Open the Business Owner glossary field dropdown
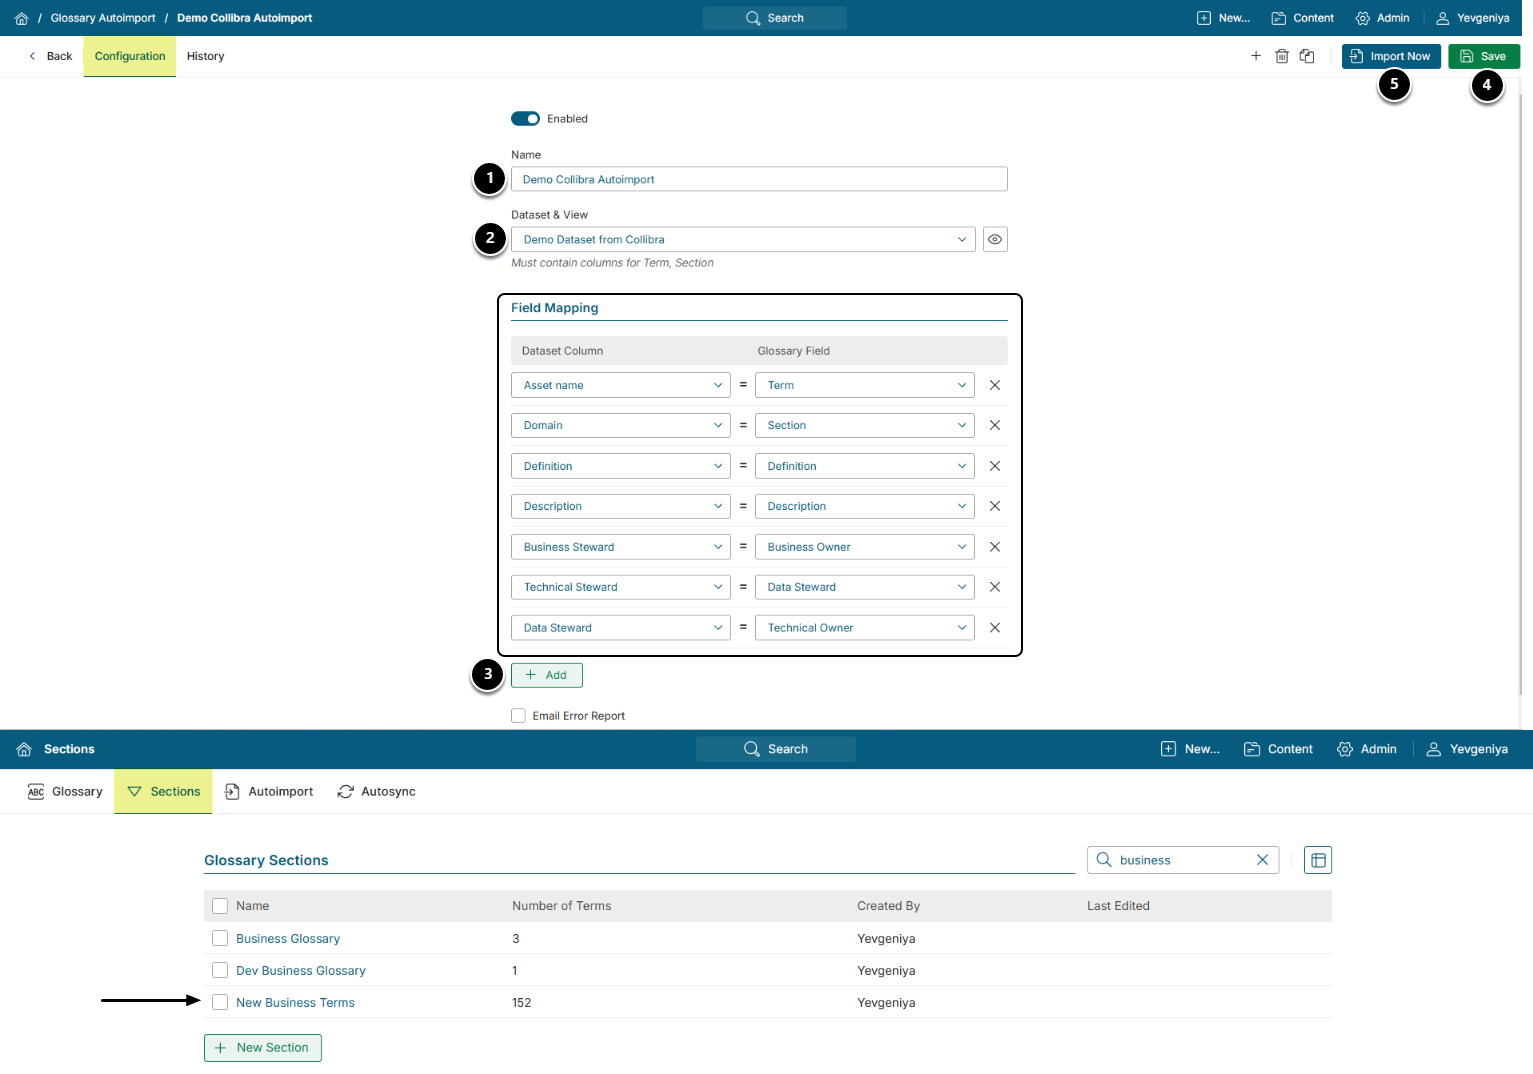This screenshot has height=1074, width=1533. pos(864,547)
